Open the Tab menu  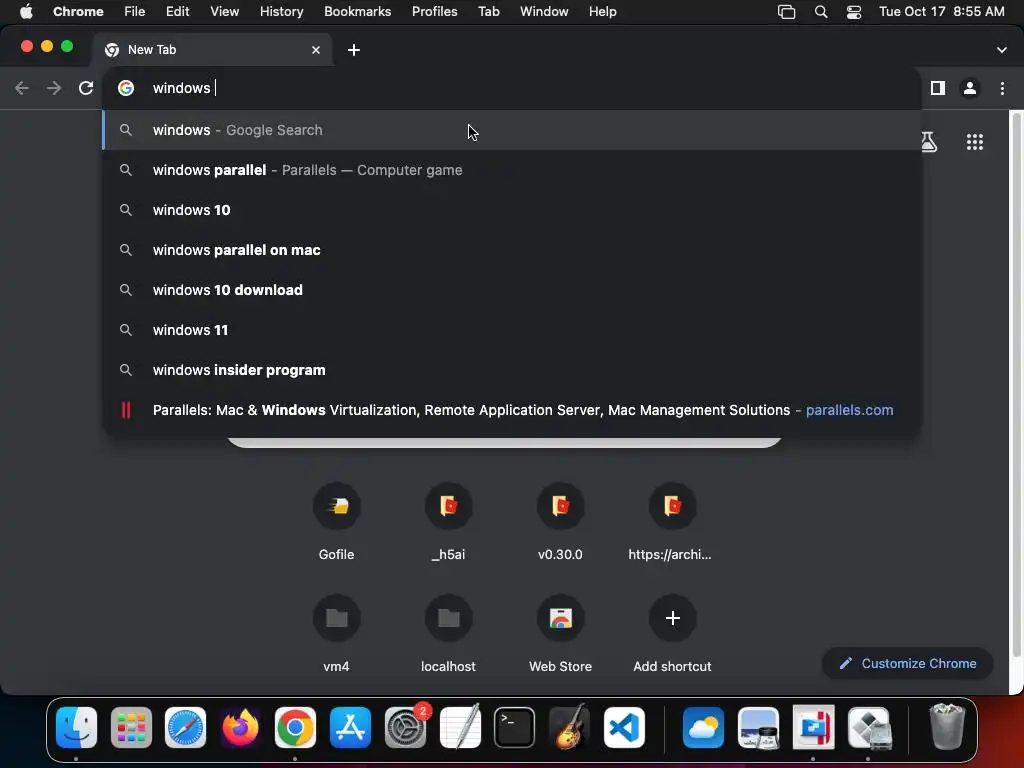coord(488,12)
